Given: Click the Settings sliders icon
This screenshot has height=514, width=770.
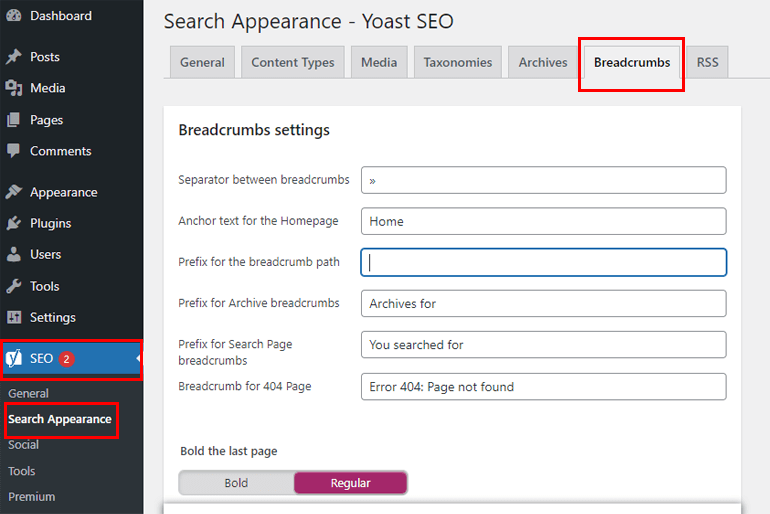Looking at the screenshot, I should click(14, 317).
